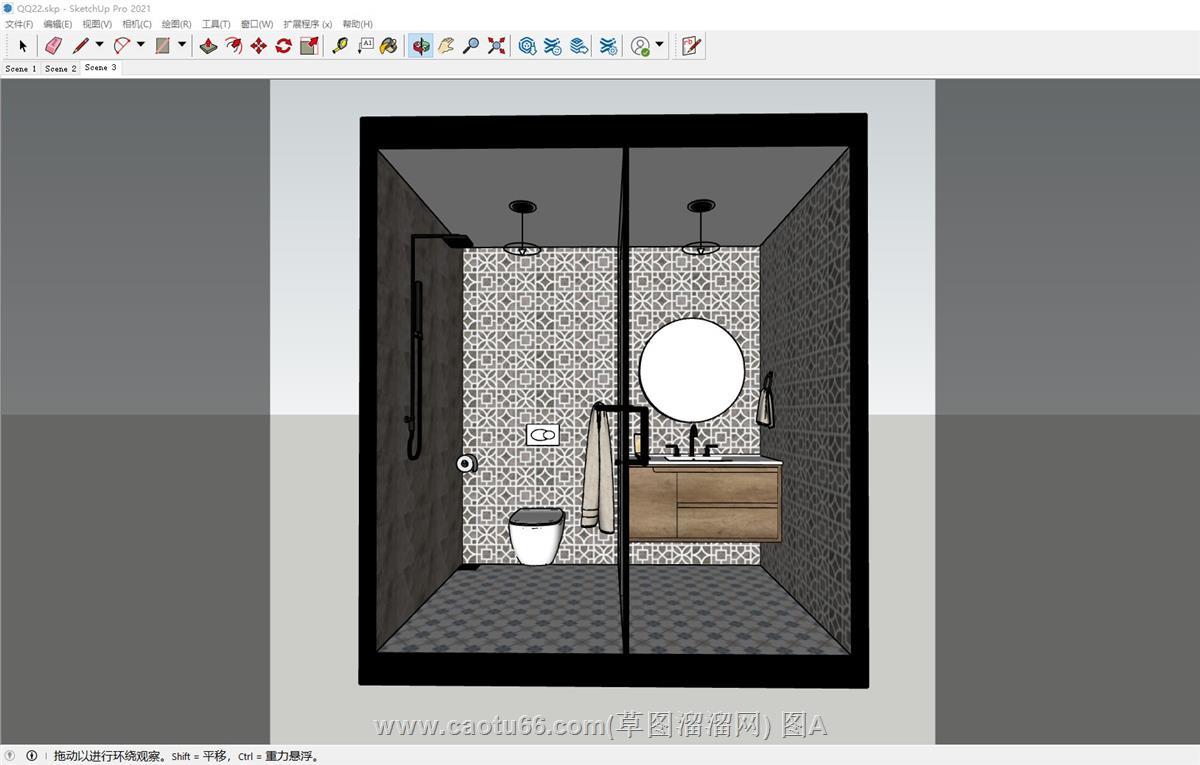The height and width of the screenshot is (765, 1200).
Task: Click the round mirror in the model
Action: click(x=692, y=371)
